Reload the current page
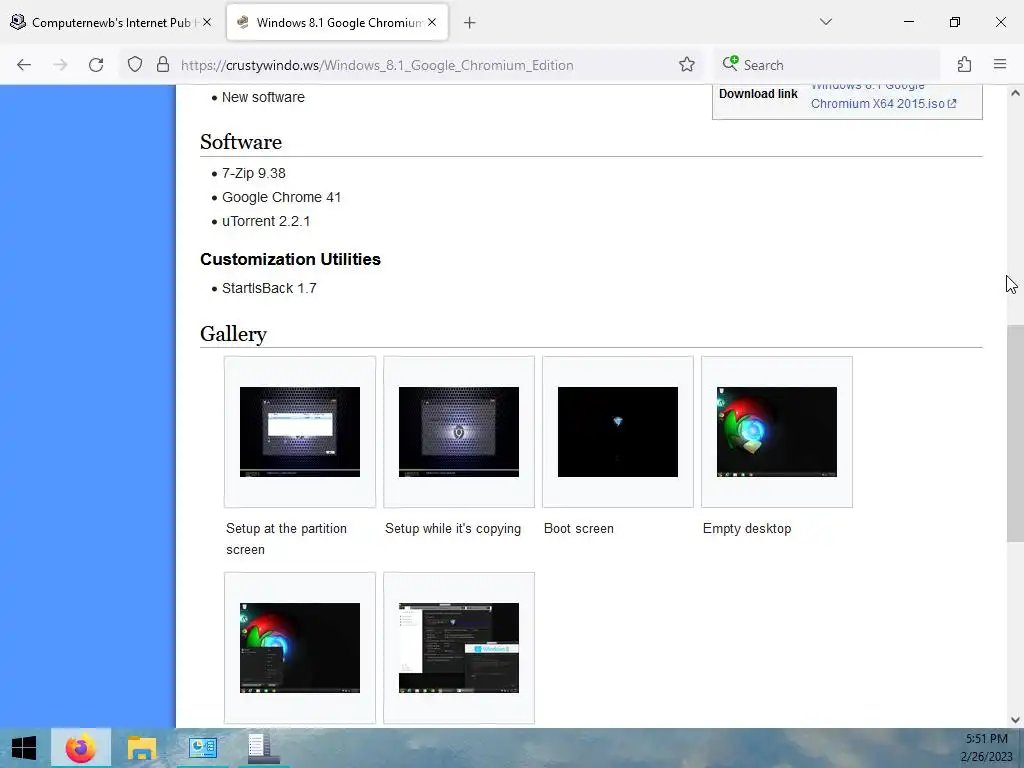The height and width of the screenshot is (768, 1024). pos(96,65)
